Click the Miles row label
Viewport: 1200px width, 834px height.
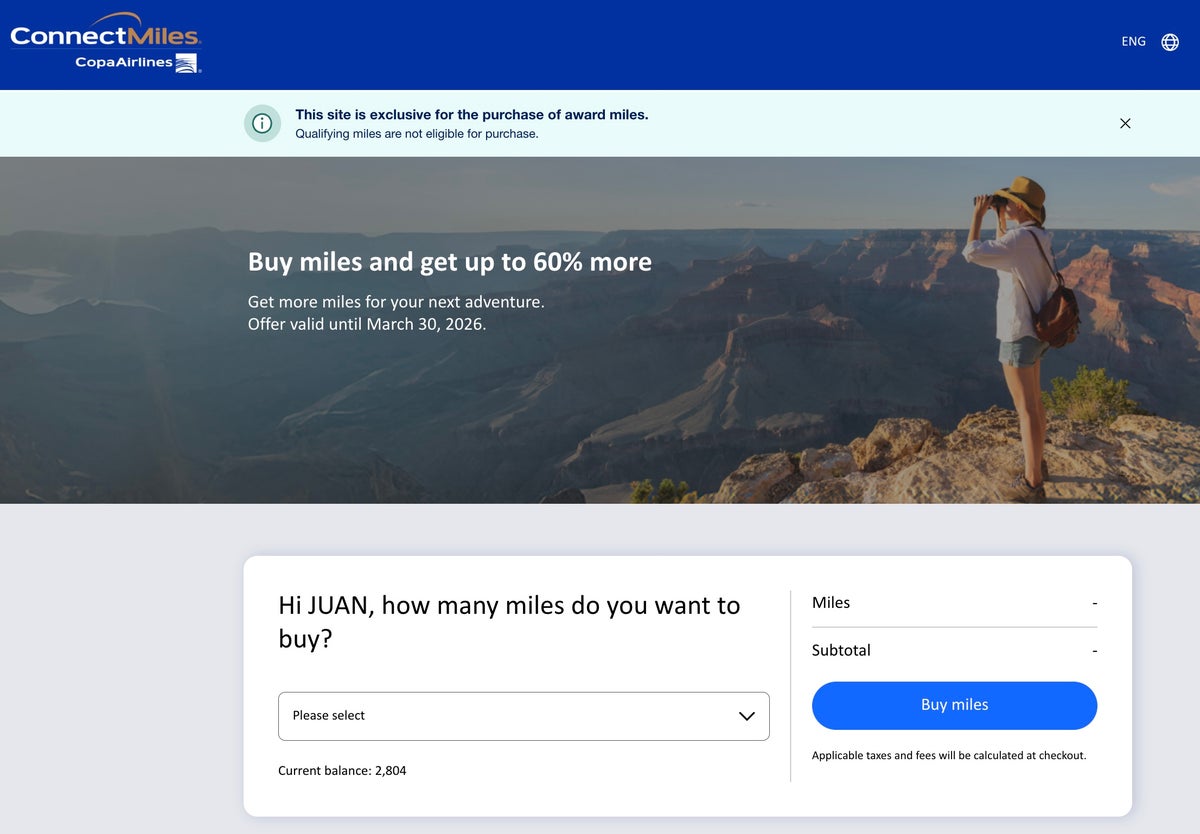pyautogui.click(x=831, y=603)
